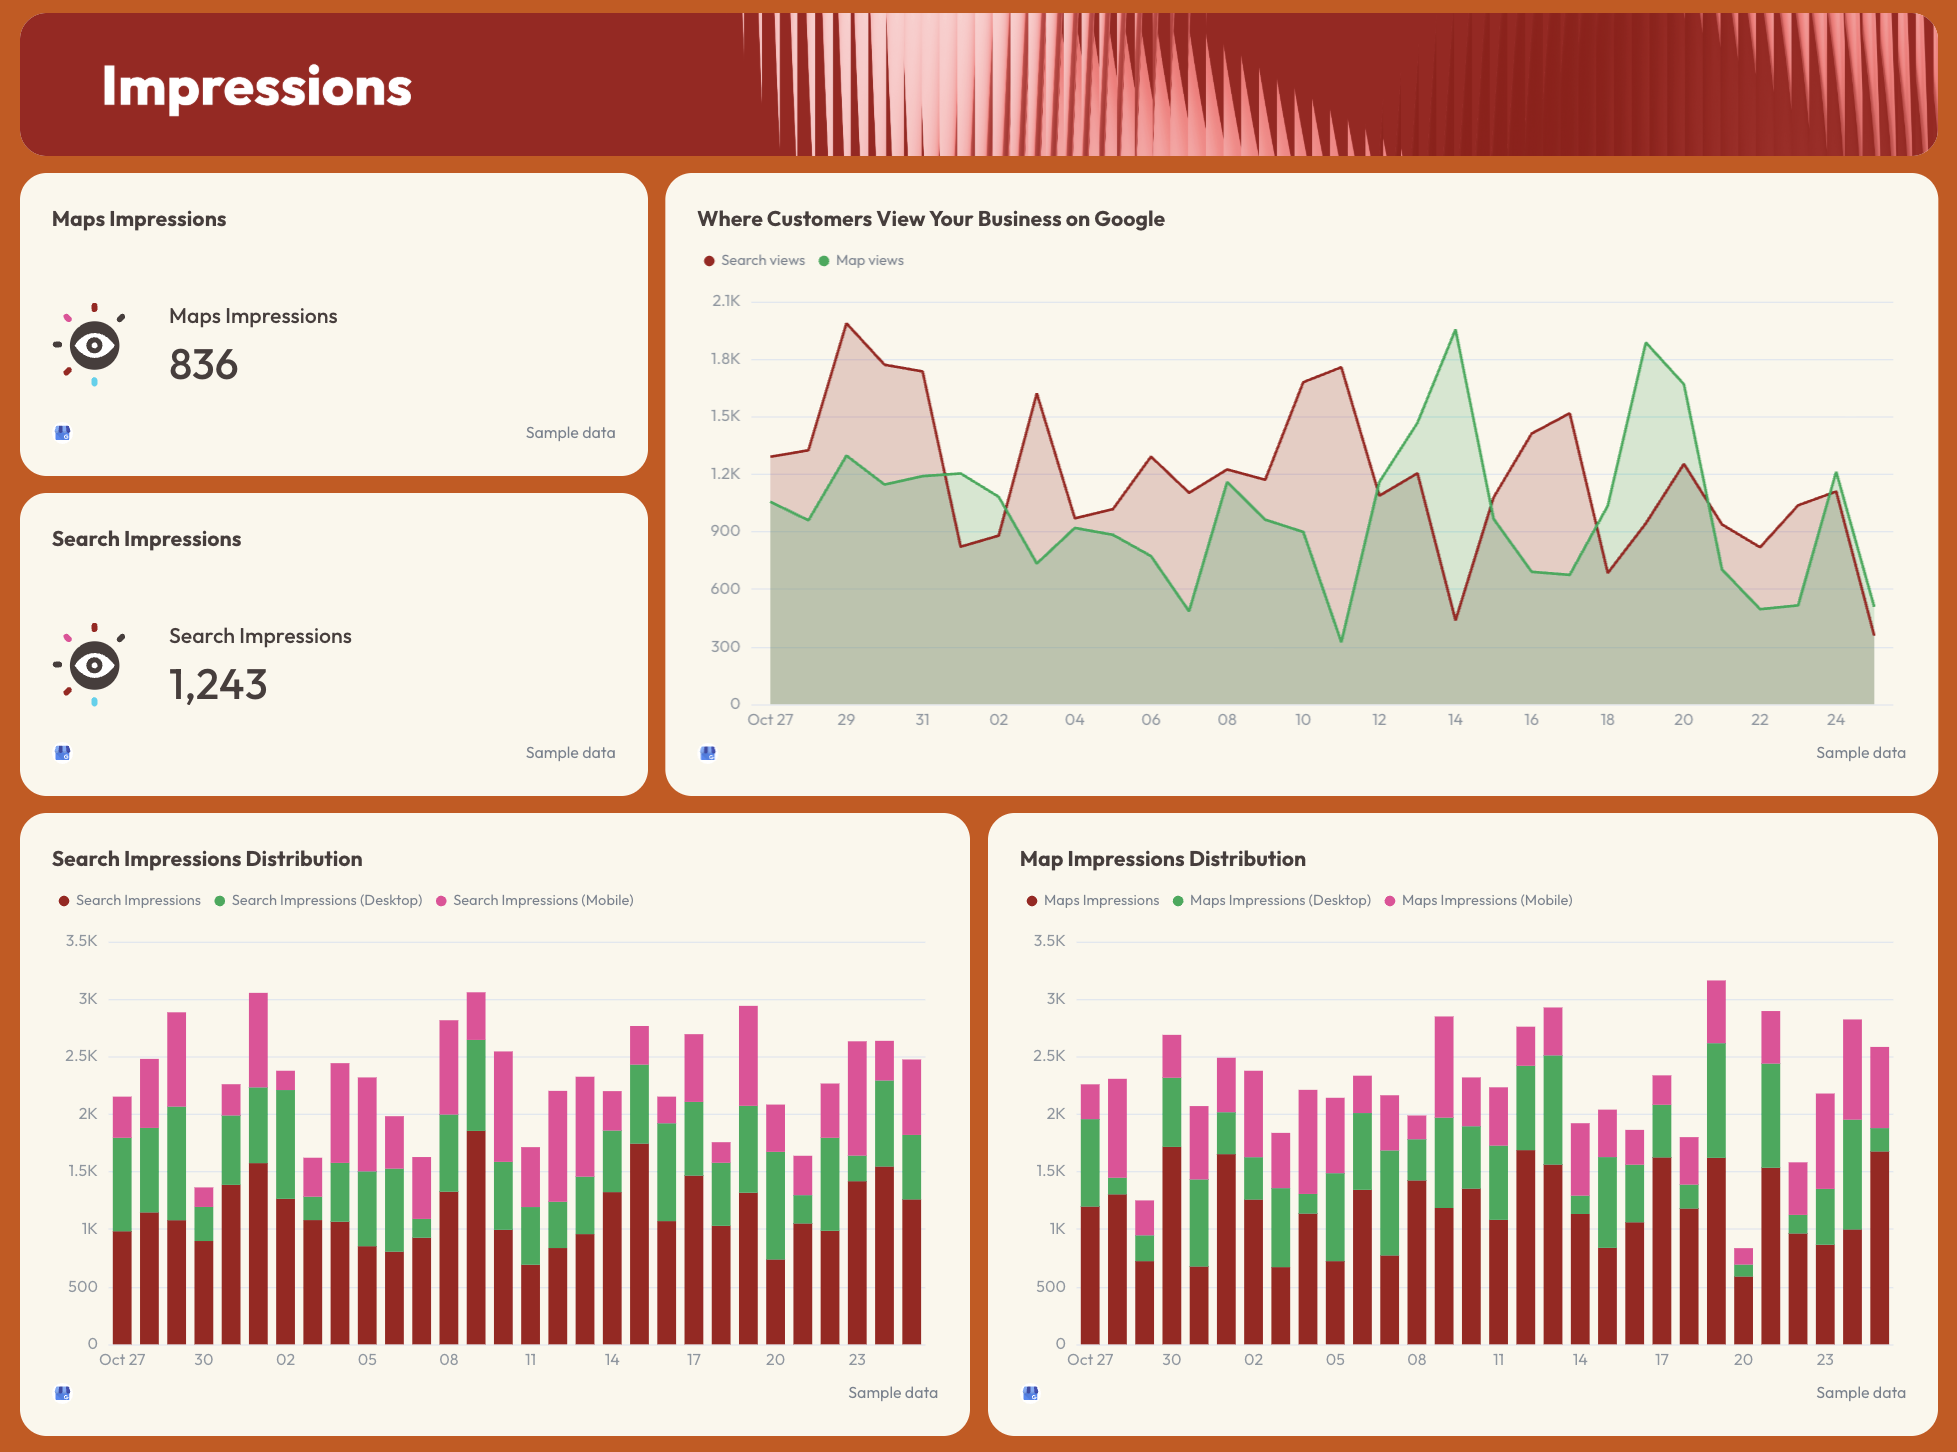Click the red dot beside Search views legend
Image resolution: width=1957 pixels, height=1452 pixels.
click(x=708, y=260)
